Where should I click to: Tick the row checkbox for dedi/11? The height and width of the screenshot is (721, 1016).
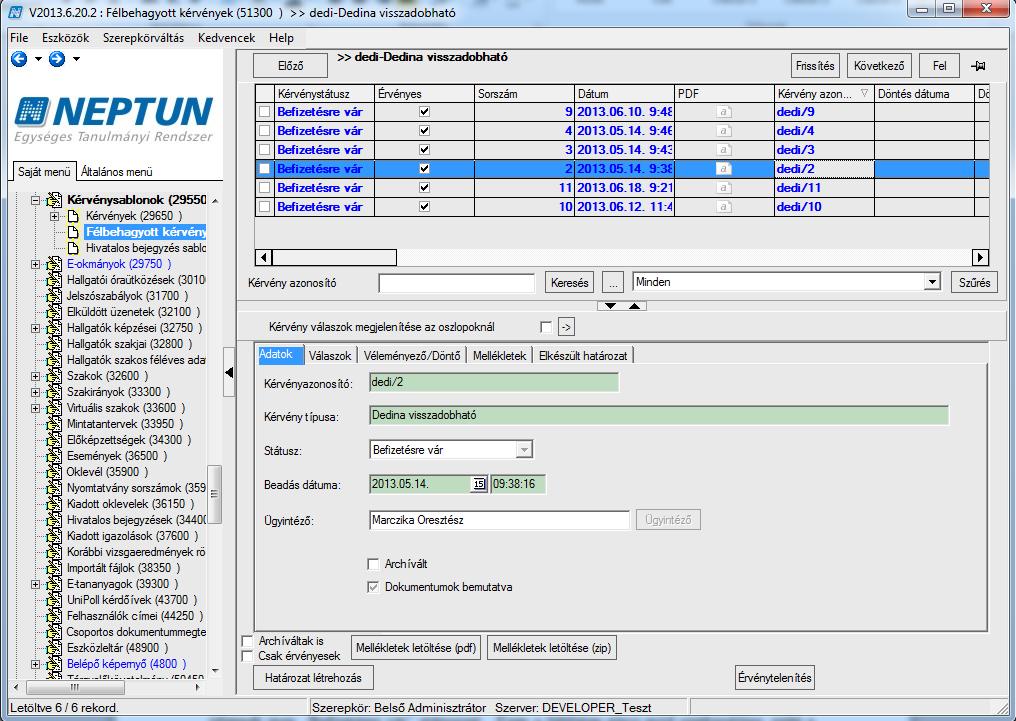coord(264,188)
